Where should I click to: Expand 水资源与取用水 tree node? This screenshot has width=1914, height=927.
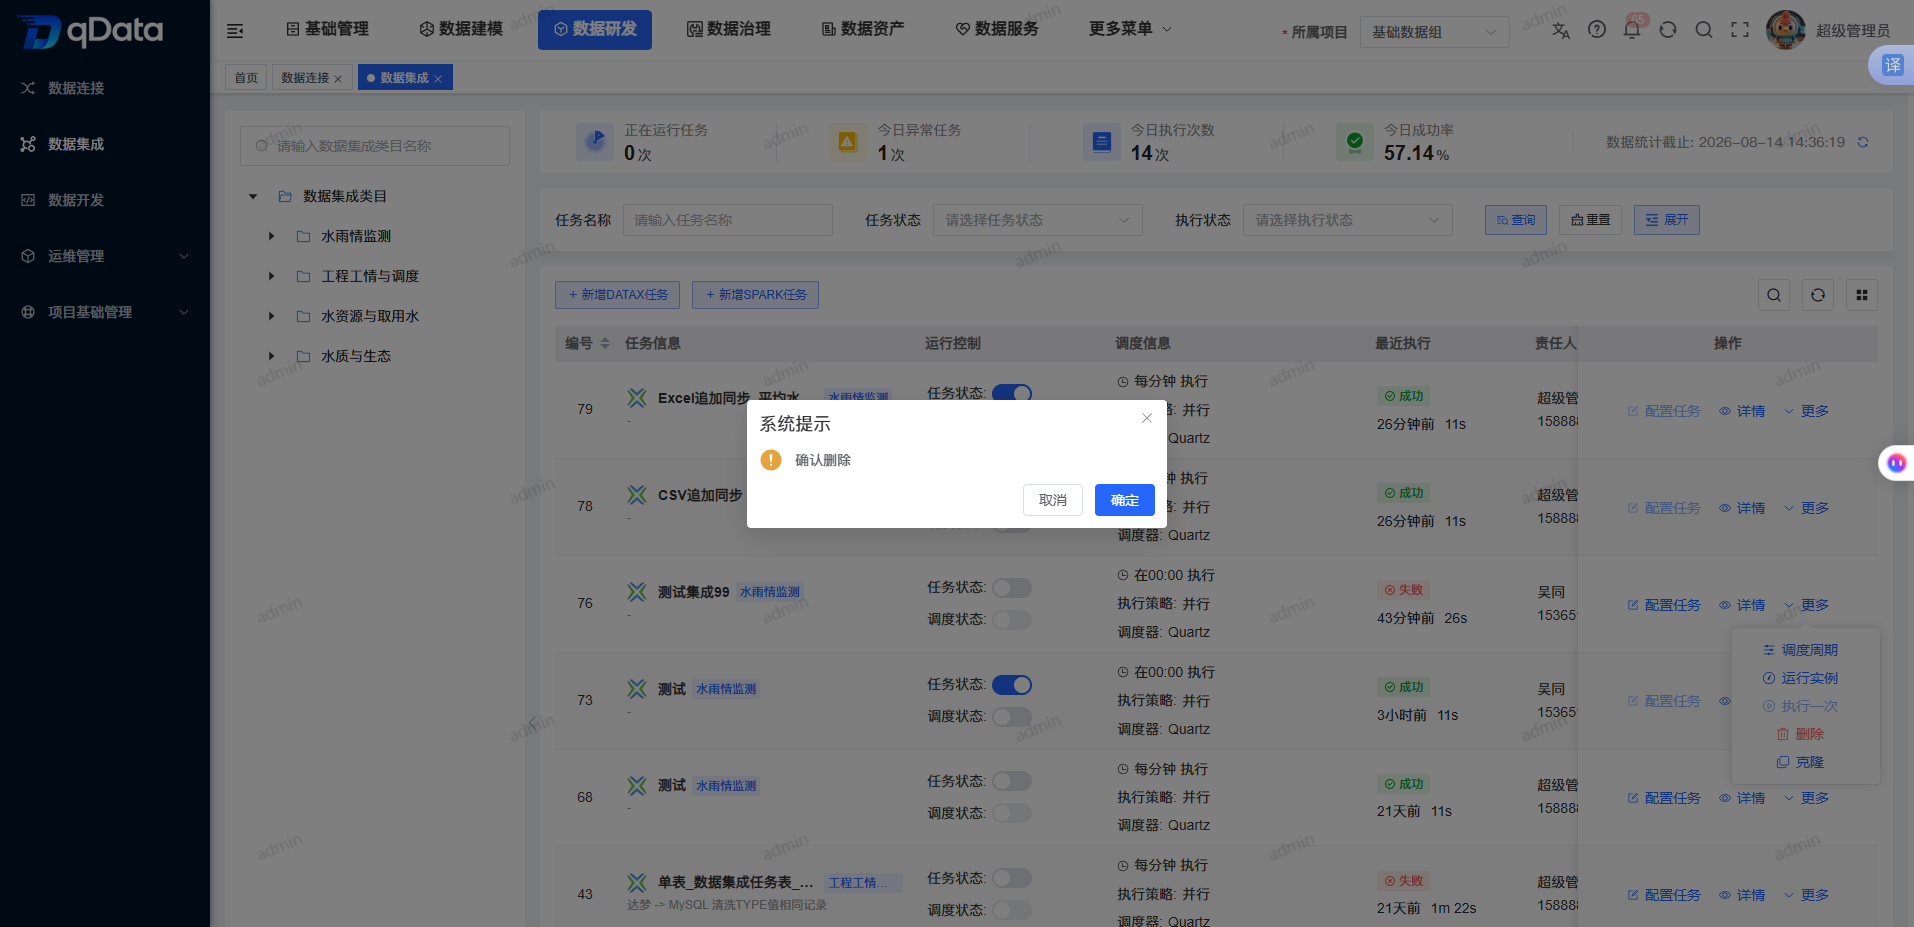click(x=271, y=316)
